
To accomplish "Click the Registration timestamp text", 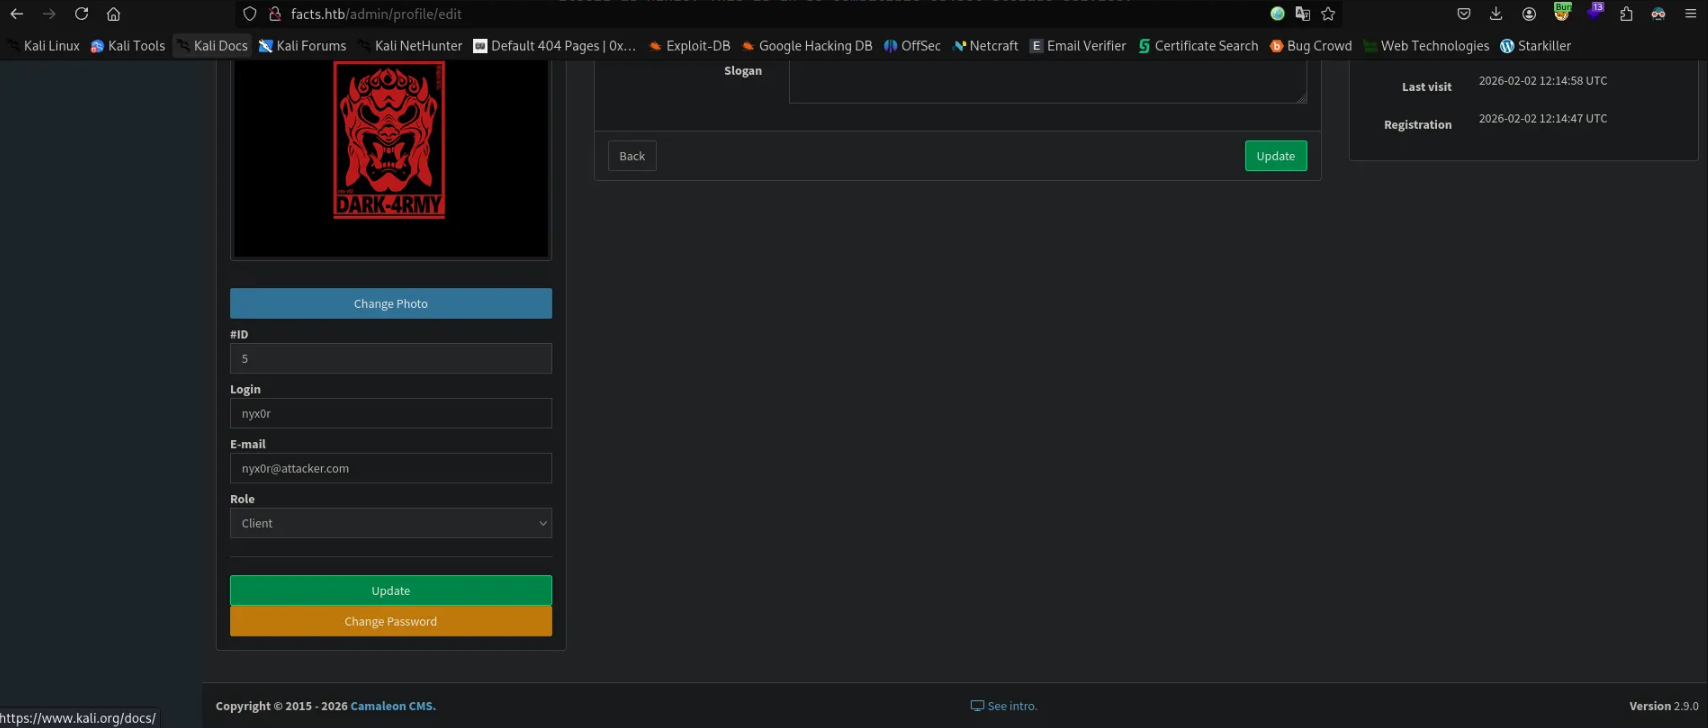I will click(1543, 119).
